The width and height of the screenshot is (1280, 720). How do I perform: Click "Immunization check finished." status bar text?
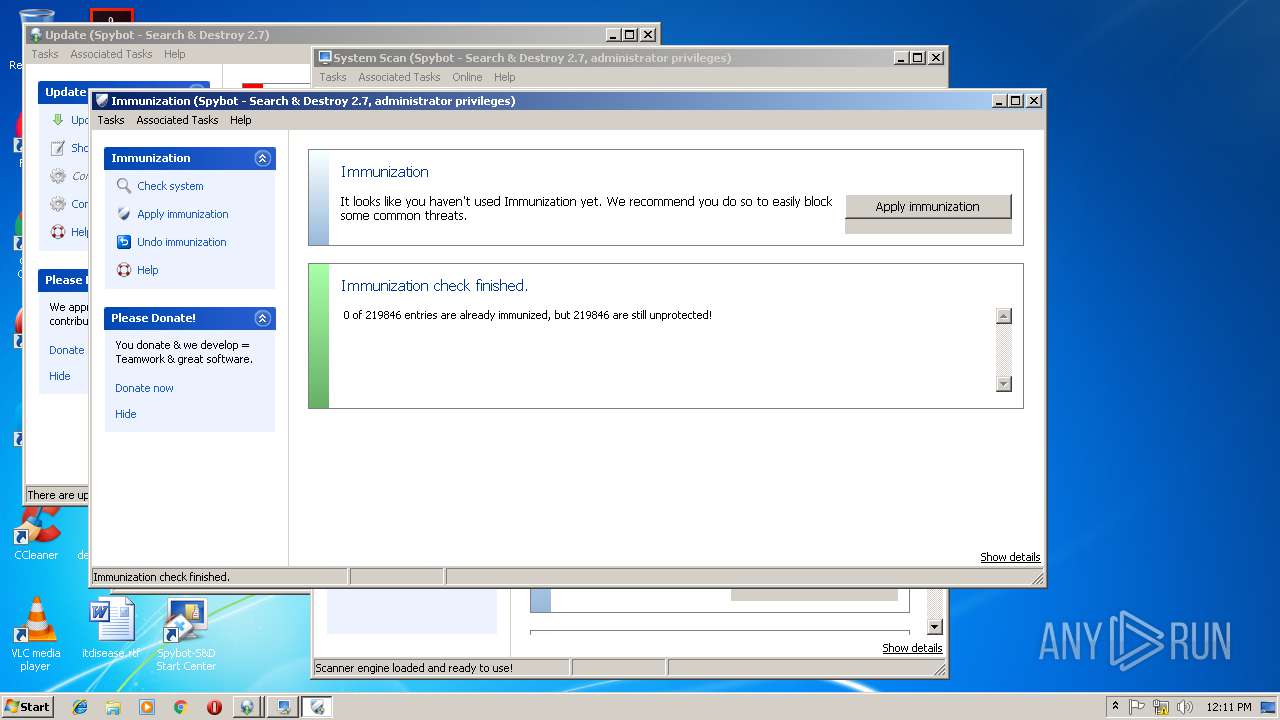click(x=161, y=577)
